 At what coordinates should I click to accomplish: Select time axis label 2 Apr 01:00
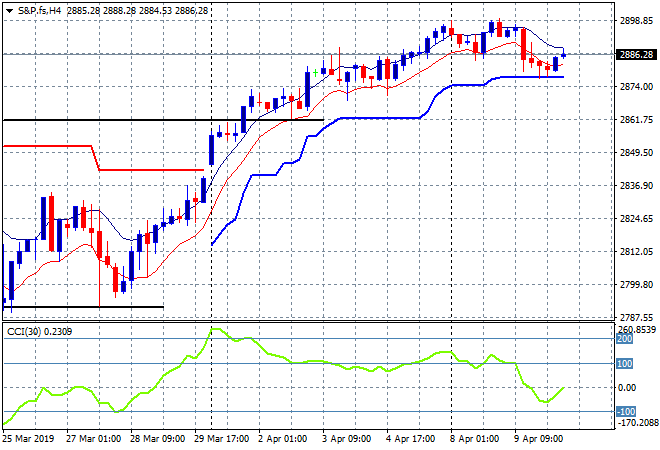click(x=282, y=439)
